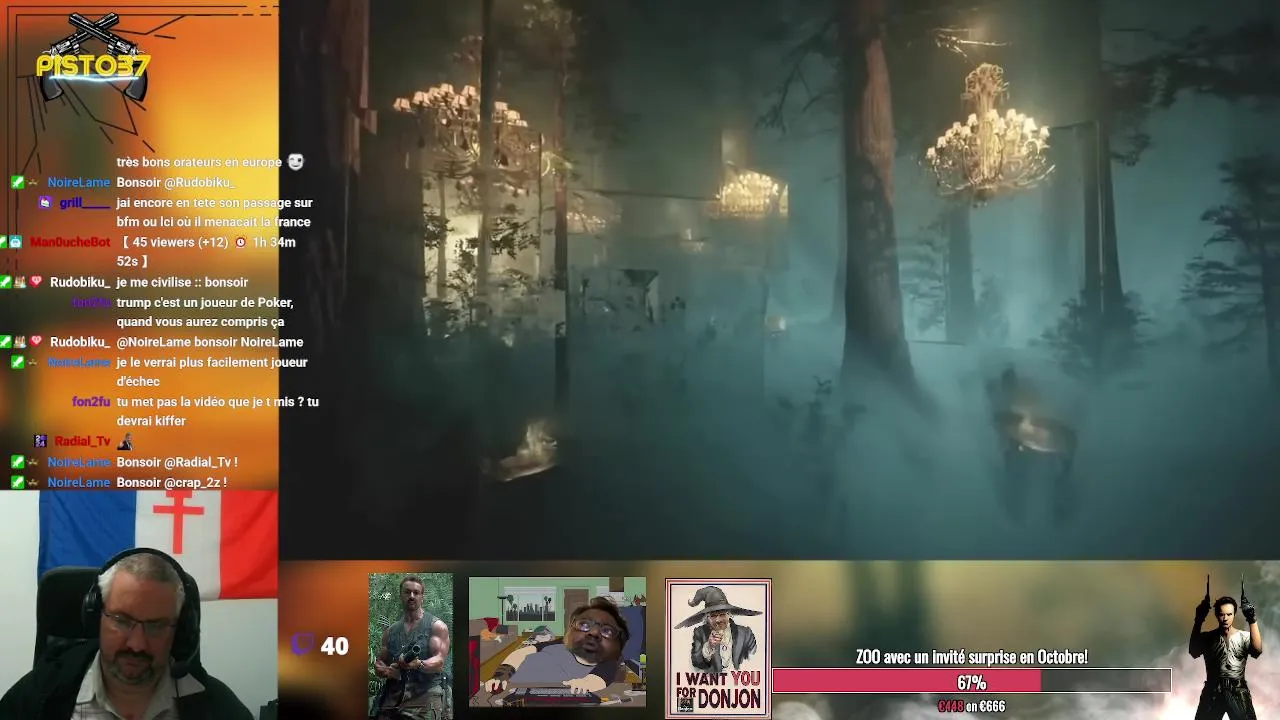Click the suited man emote after Radial_Tv
The height and width of the screenshot is (720, 1280).
125,441
